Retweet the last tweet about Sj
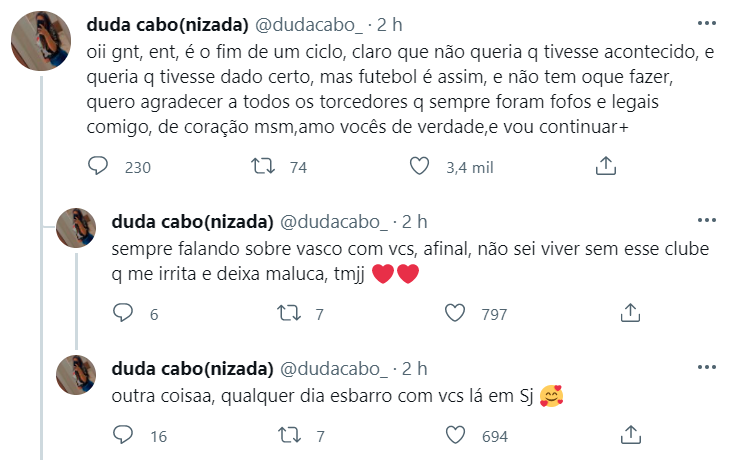 [288, 436]
